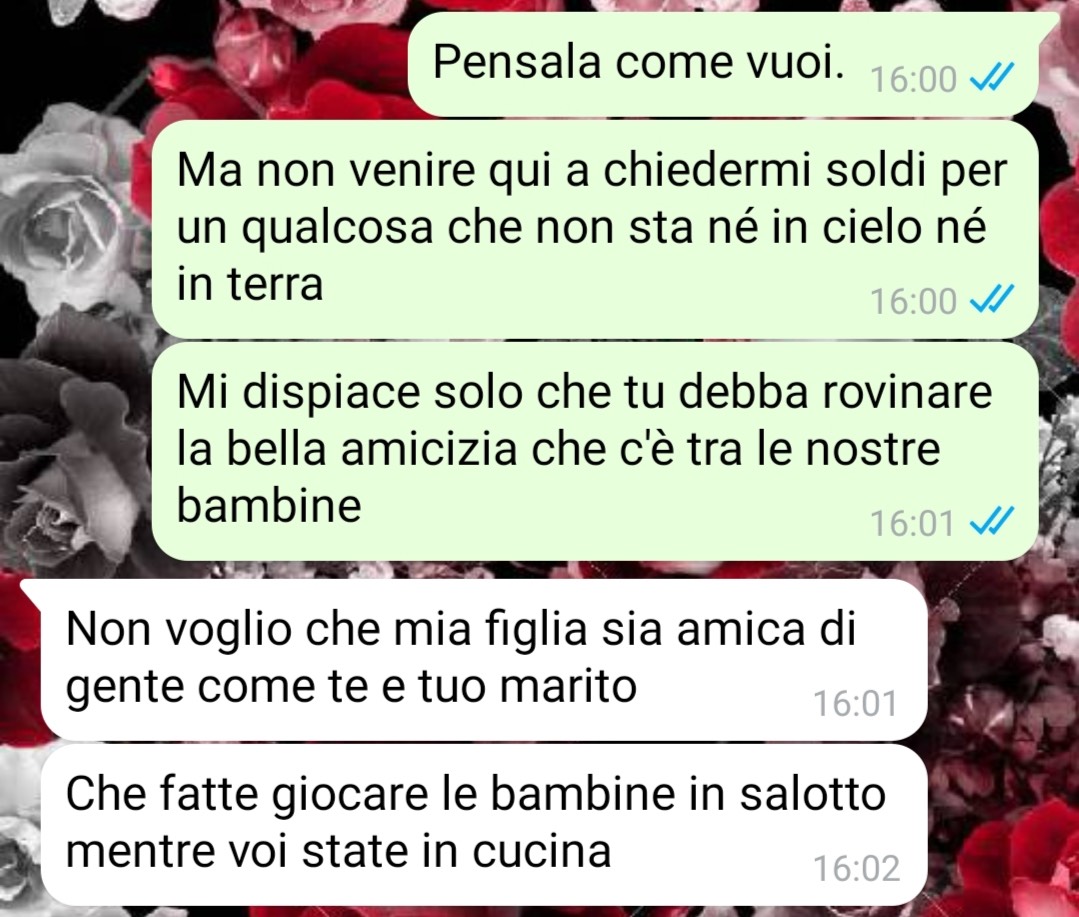Click the 16:01 timestamp of 'gente come te' message
This screenshot has width=1079, height=917.
(856, 703)
